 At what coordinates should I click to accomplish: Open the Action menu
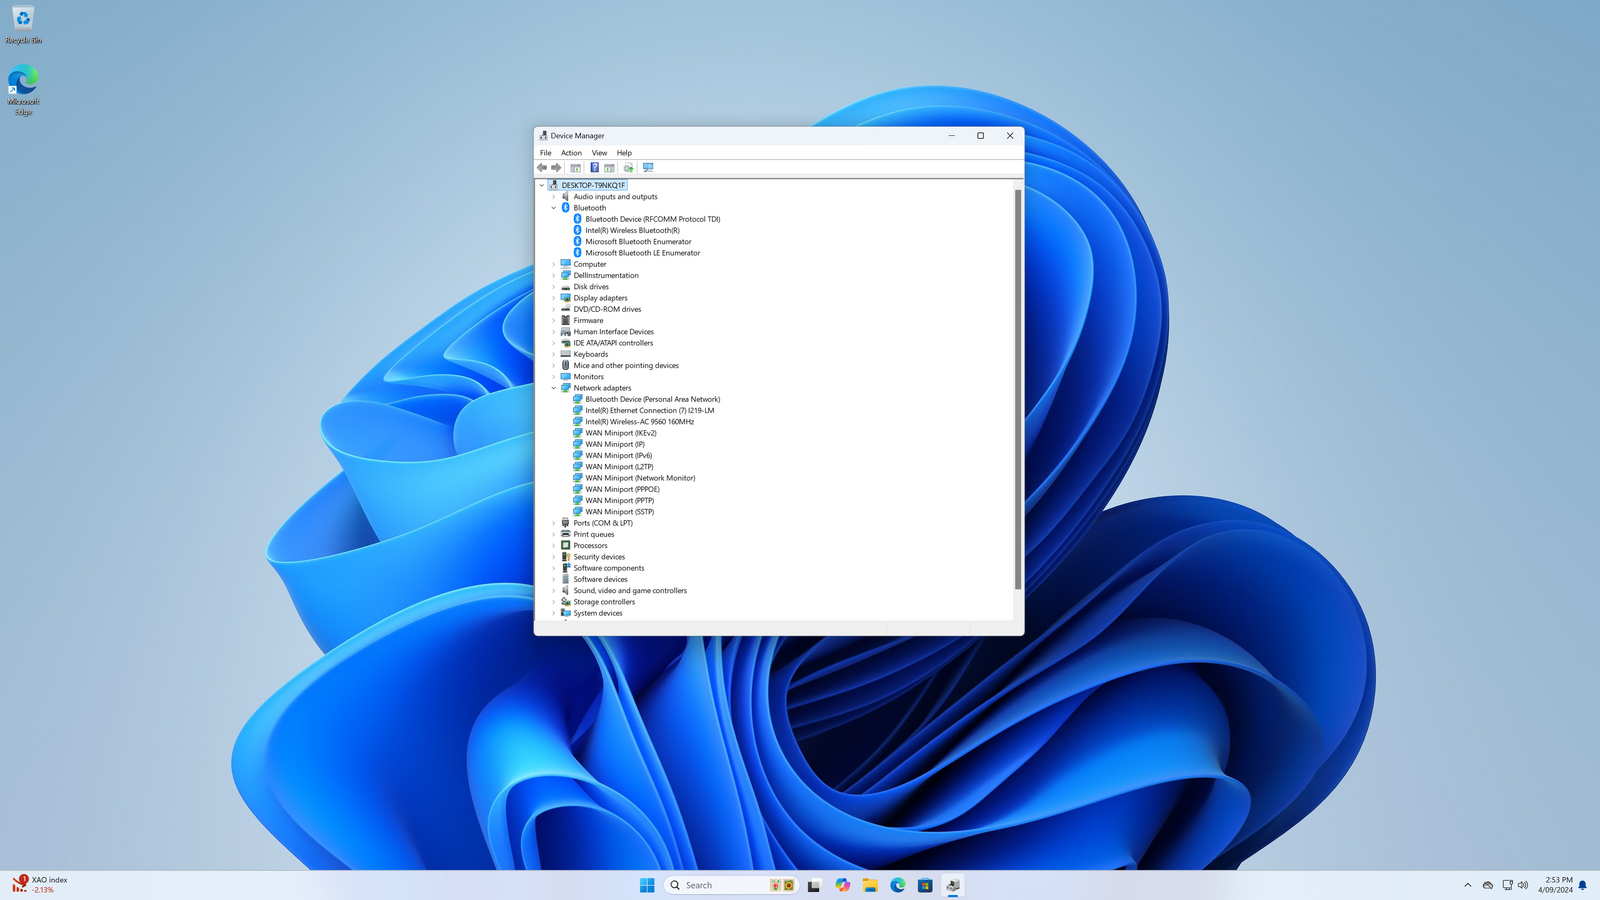(571, 153)
